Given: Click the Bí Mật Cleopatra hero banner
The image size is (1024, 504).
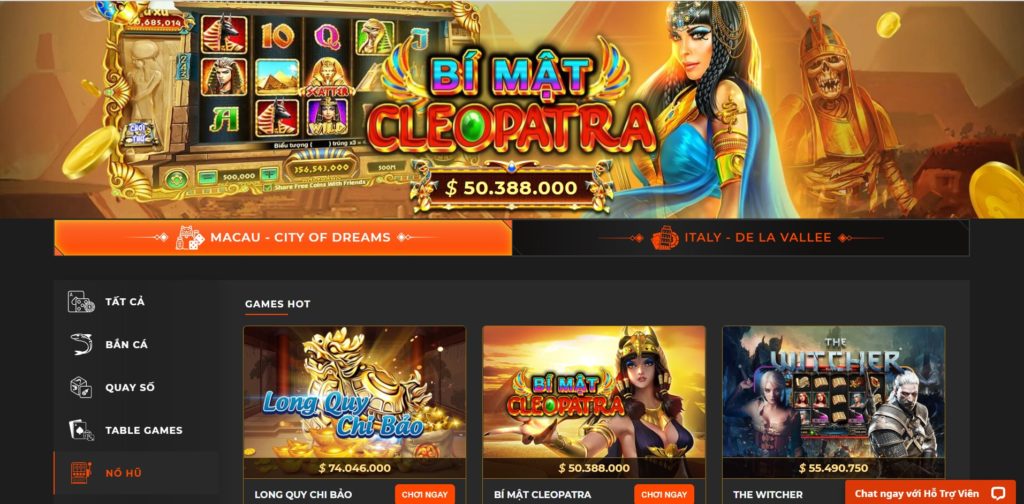Looking at the screenshot, I should 512,109.
